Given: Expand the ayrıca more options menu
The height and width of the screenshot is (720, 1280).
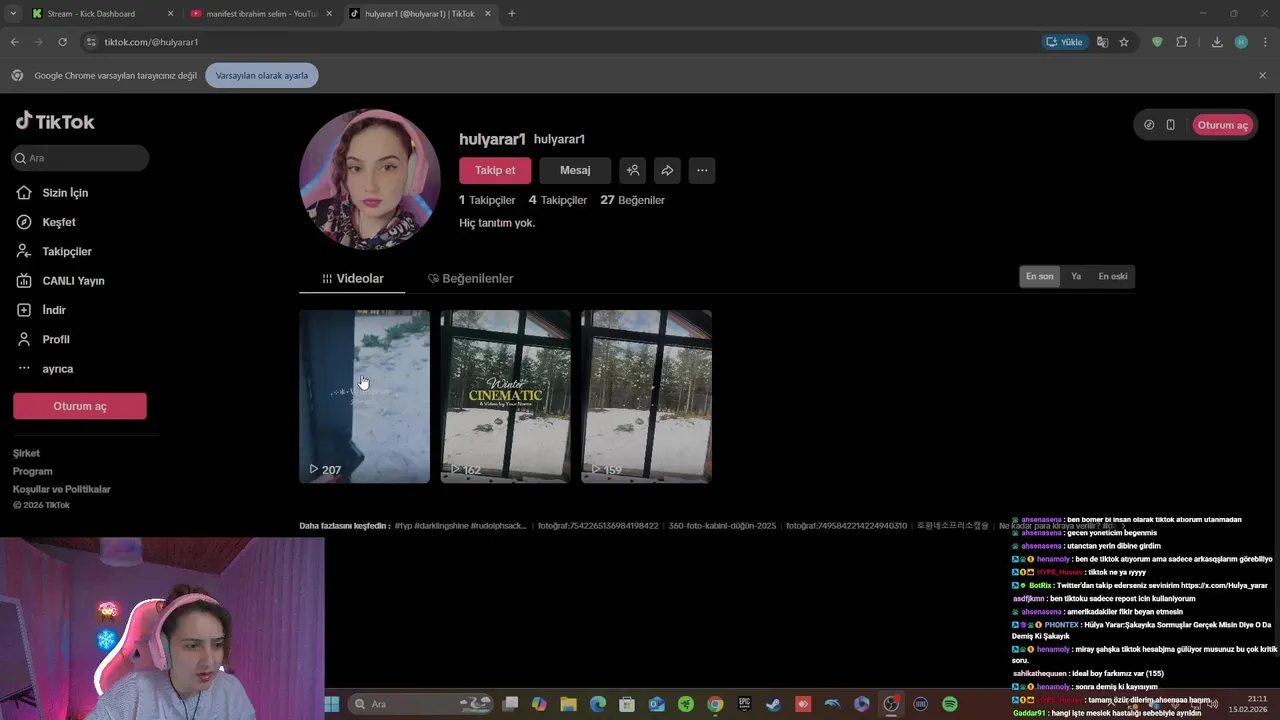Looking at the screenshot, I should coord(58,369).
